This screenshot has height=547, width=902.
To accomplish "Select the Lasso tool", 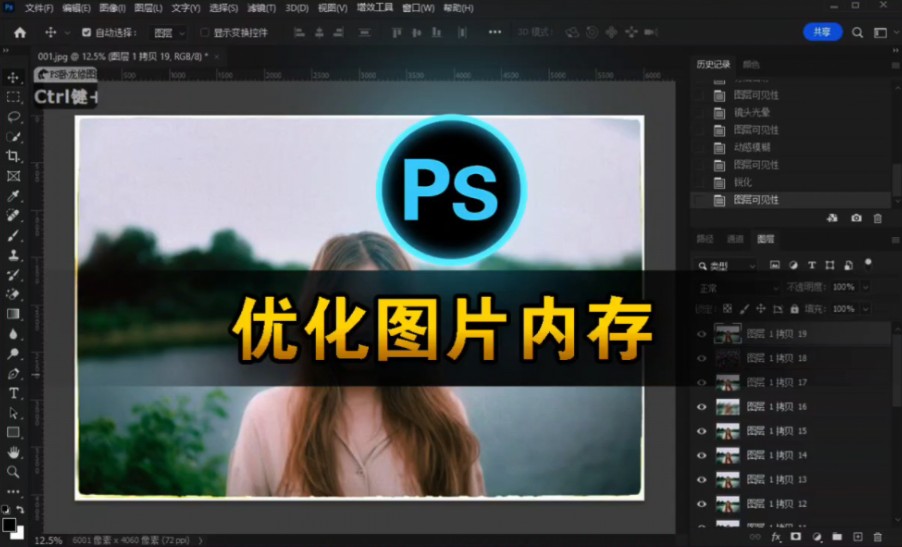I will click(13, 117).
